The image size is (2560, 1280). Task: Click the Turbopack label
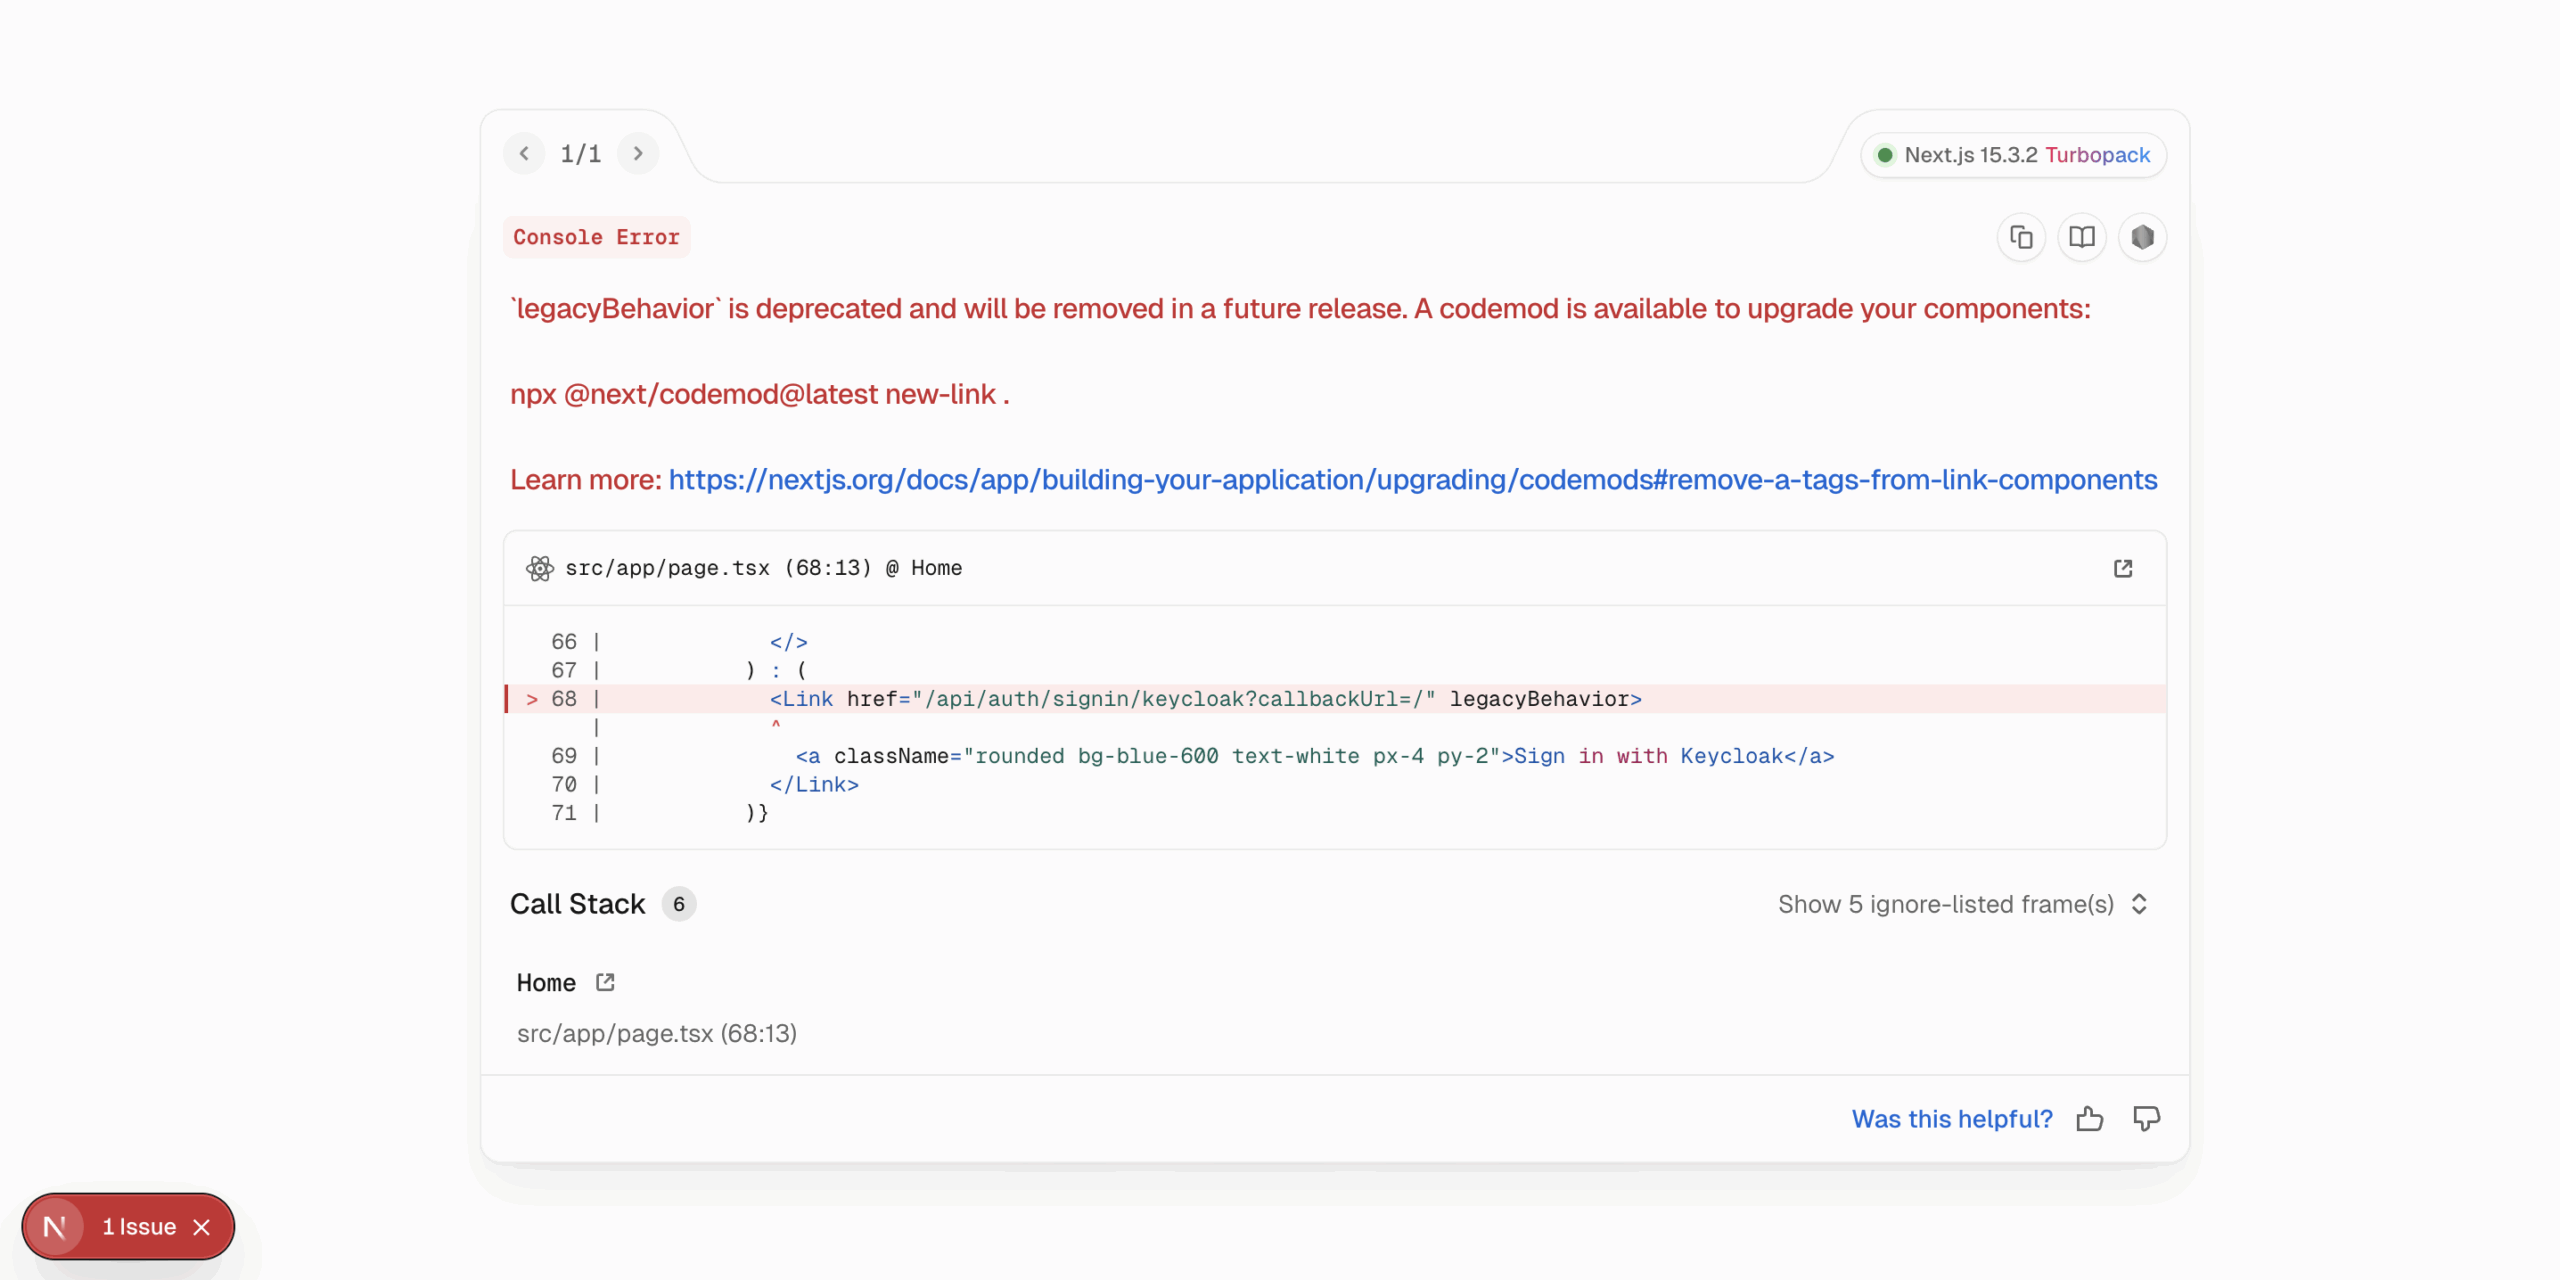coord(2097,155)
